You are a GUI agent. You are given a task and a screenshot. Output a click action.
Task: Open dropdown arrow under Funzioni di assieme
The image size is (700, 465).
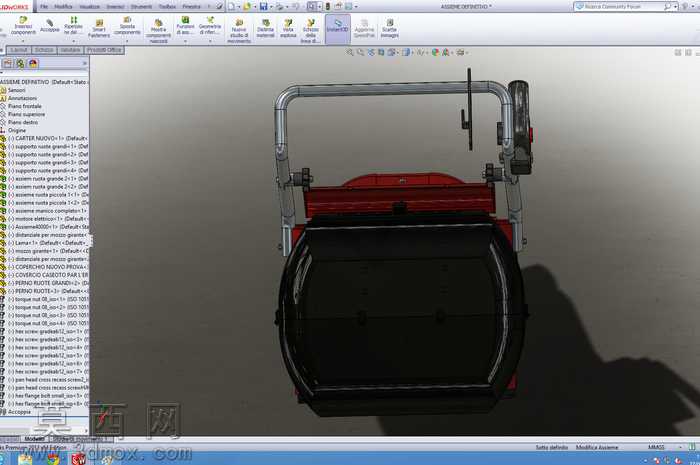pos(185,41)
